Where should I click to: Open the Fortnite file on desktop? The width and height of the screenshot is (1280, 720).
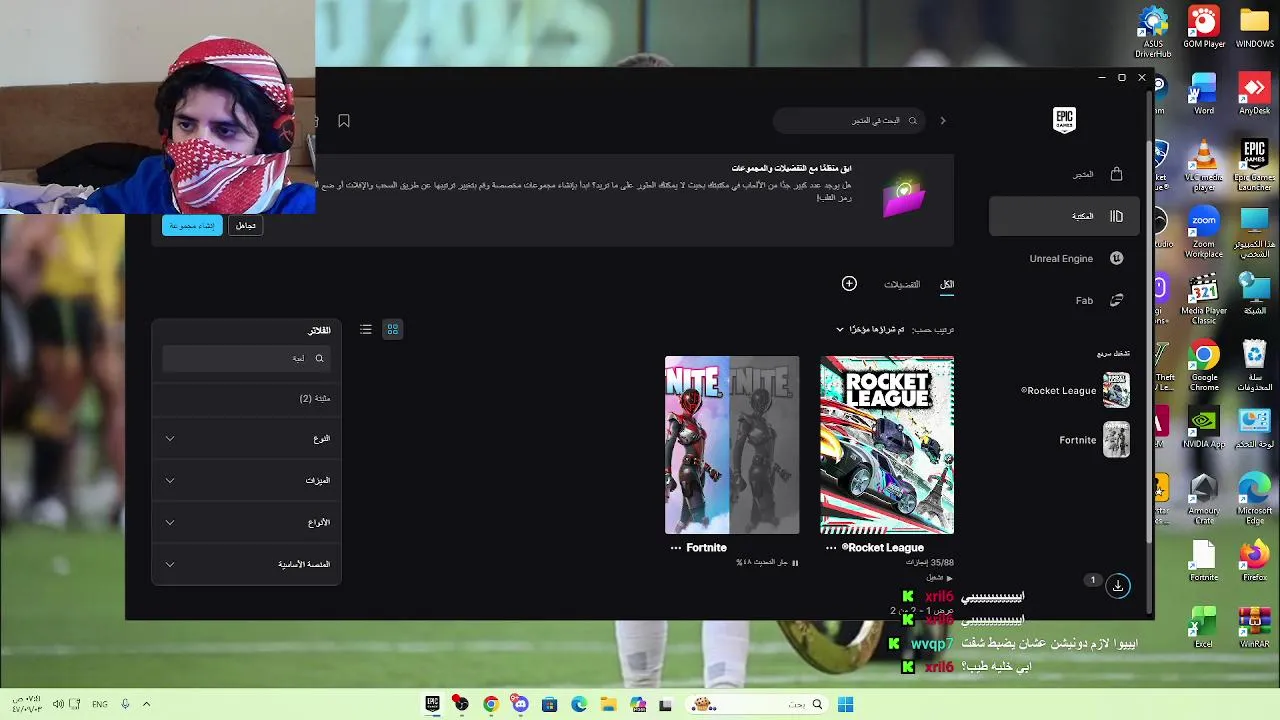click(1204, 560)
